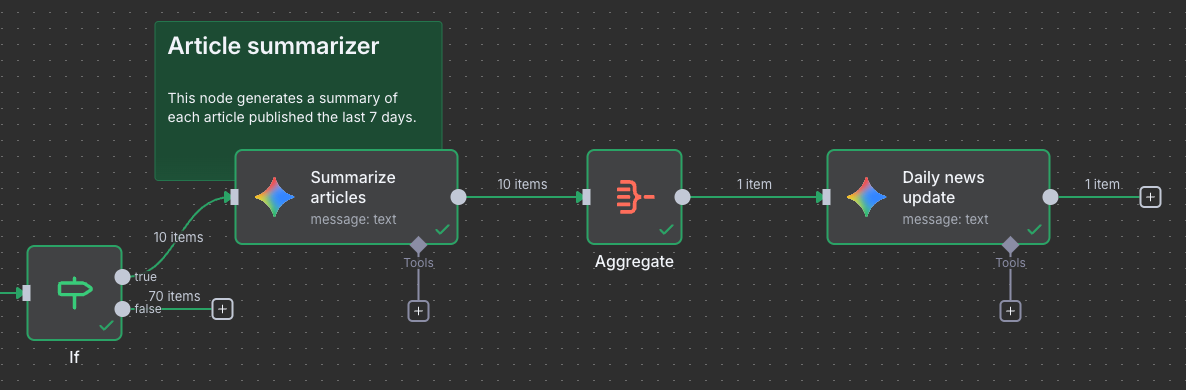Select the If node signpost icon
Viewport: 1186px width, 390px height.
pos(75,293)
